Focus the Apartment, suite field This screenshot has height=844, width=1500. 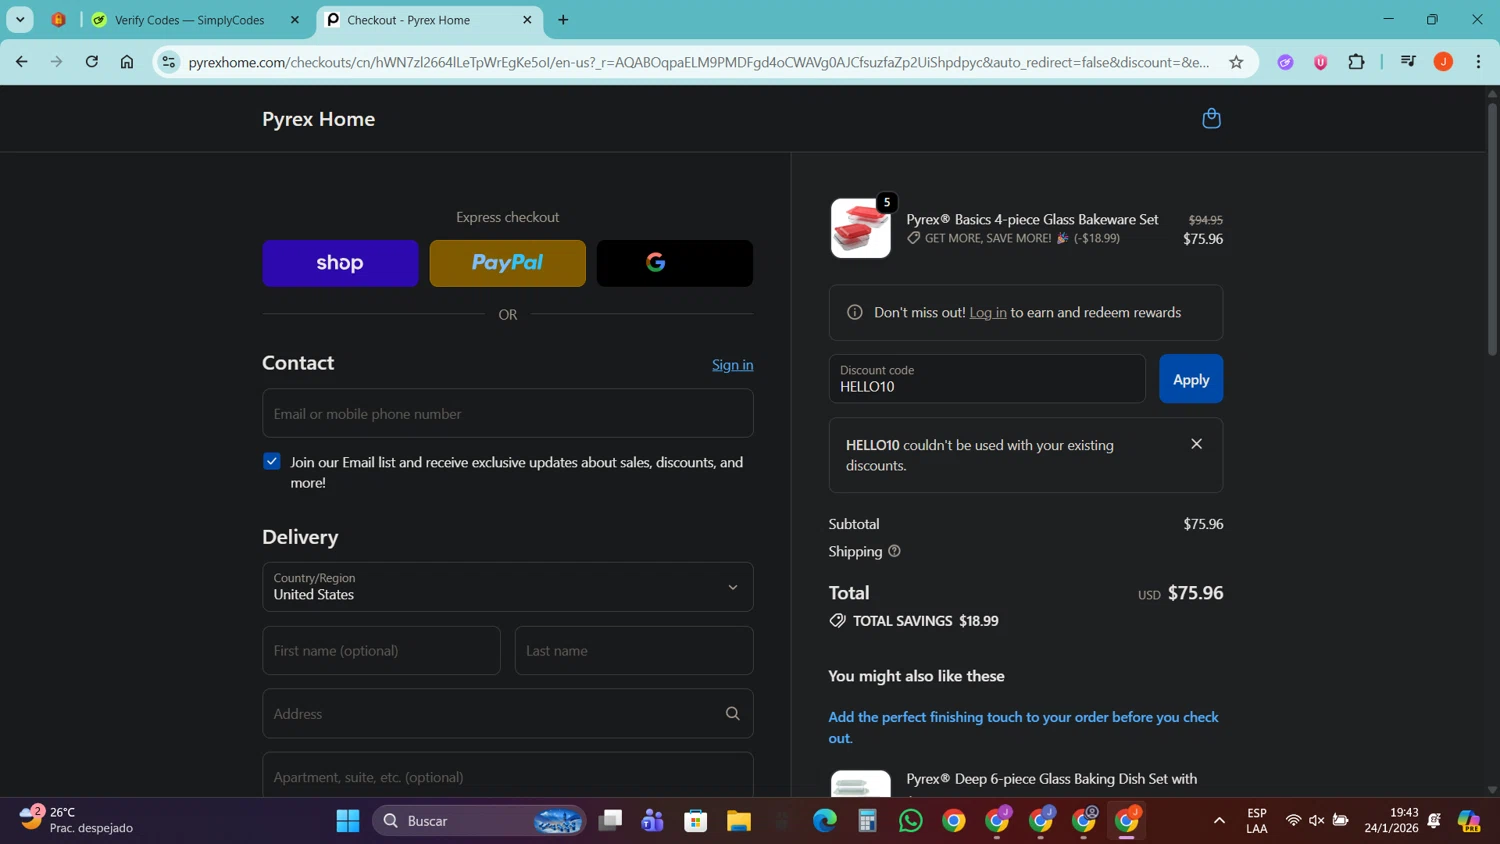508,776
